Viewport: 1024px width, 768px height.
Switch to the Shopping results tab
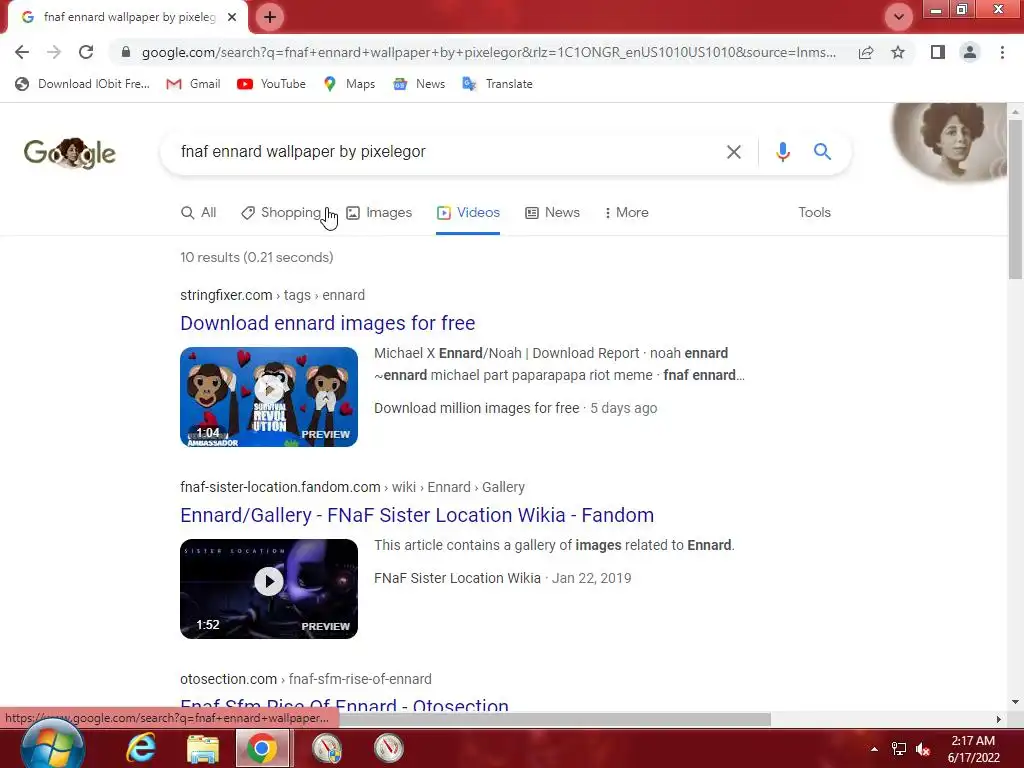coord(281,212)
